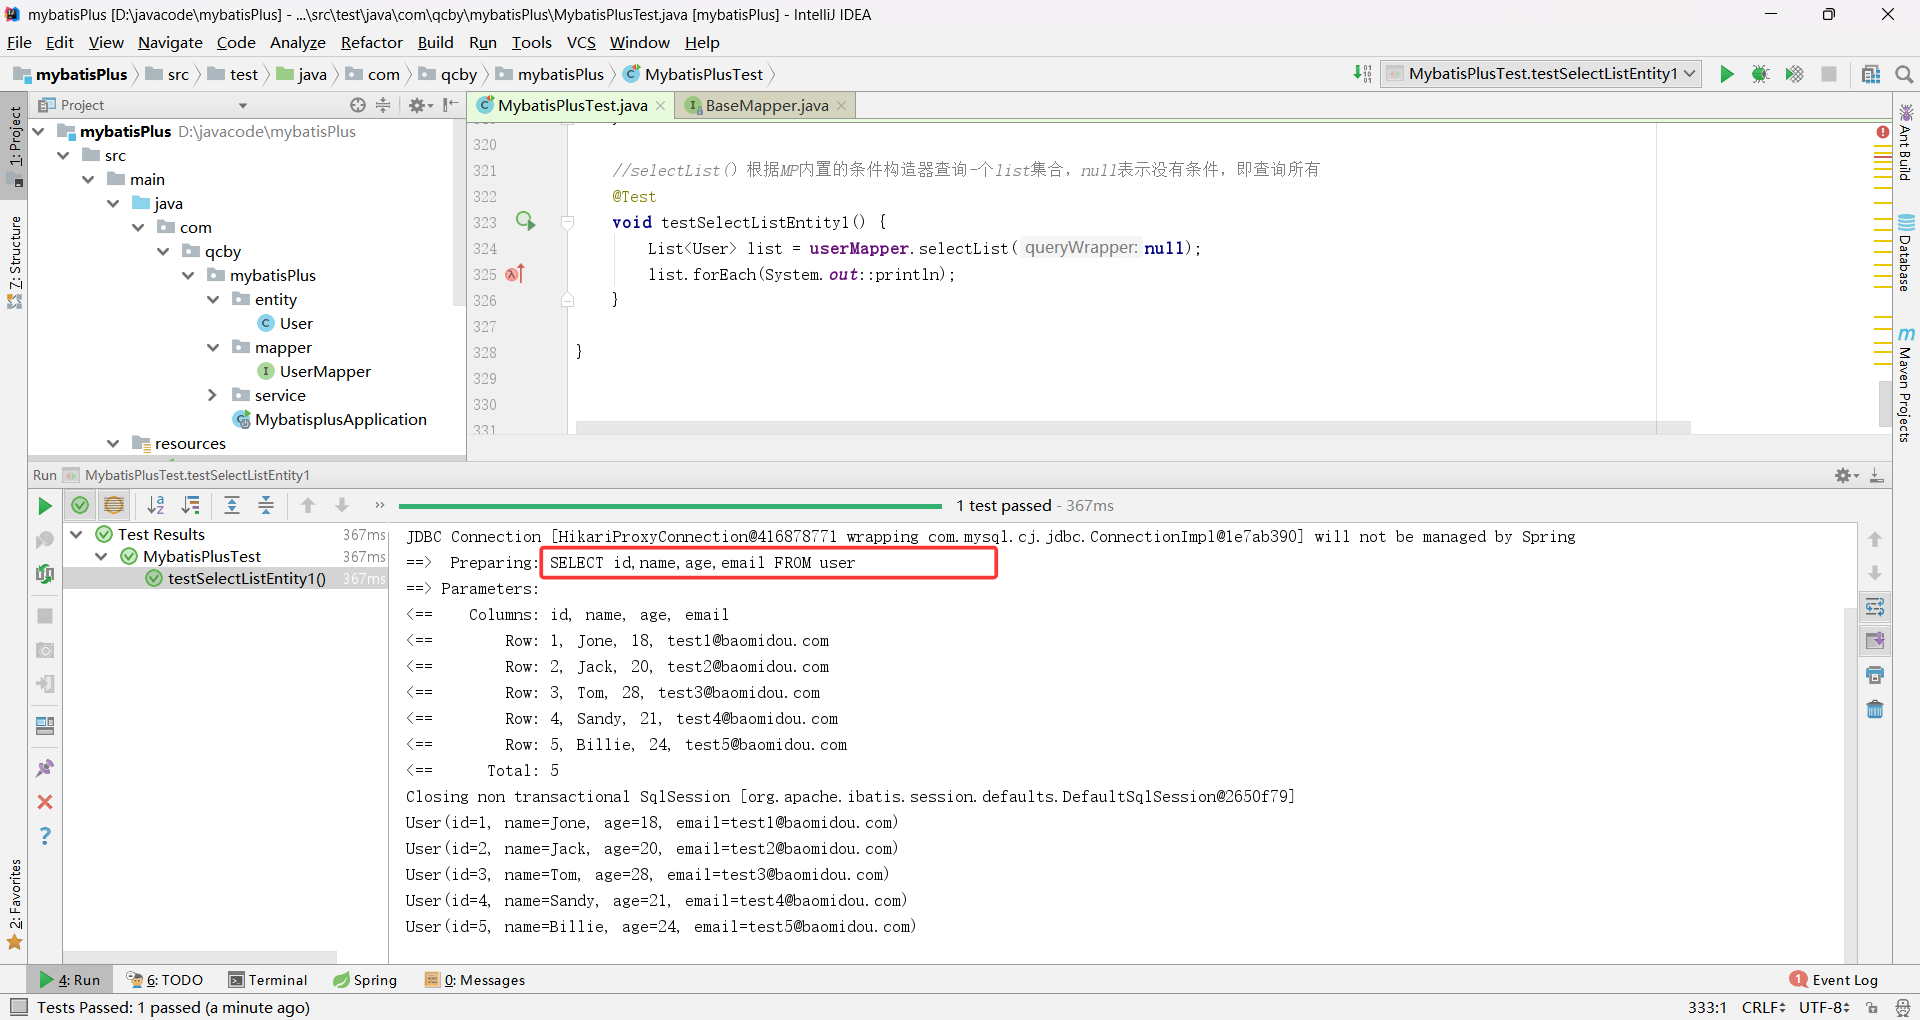1920x1020 pixels.
Task: Open Maven Projects side panel
Action: tap(1906, 385)
